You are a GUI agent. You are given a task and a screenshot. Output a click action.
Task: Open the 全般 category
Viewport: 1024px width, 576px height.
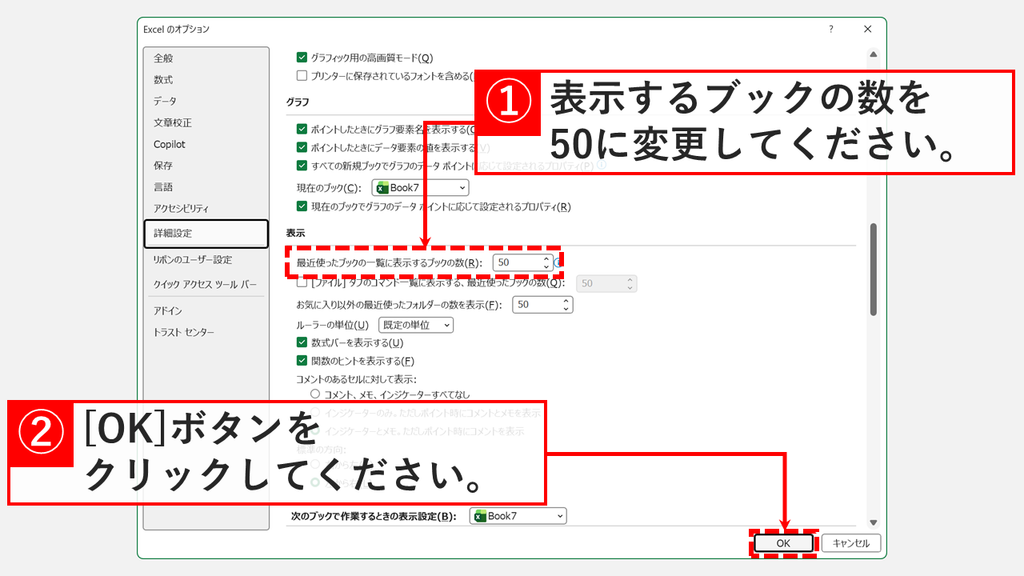click(x=163, y=58)
